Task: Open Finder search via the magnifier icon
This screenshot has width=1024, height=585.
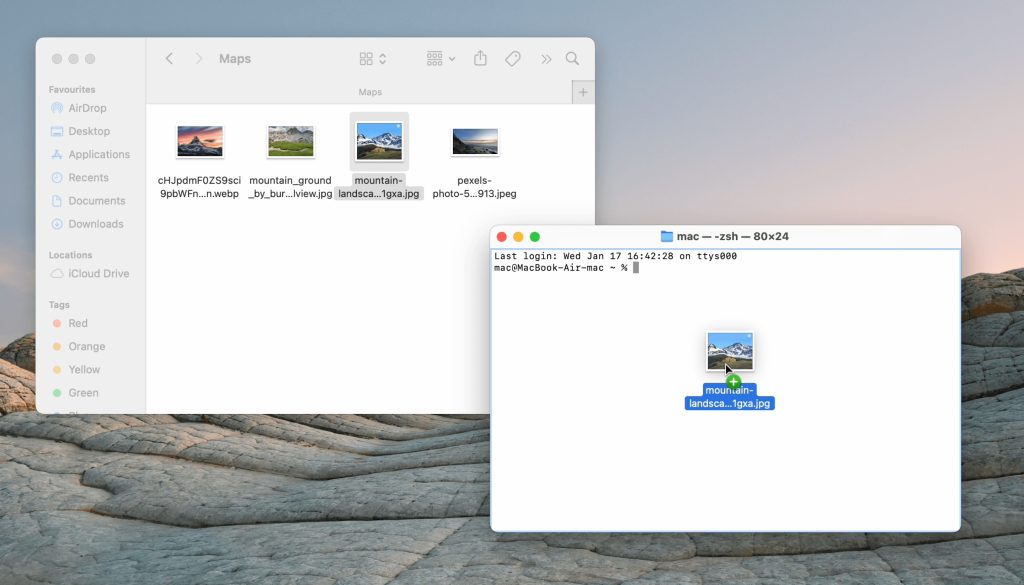Action: (572, 58)
